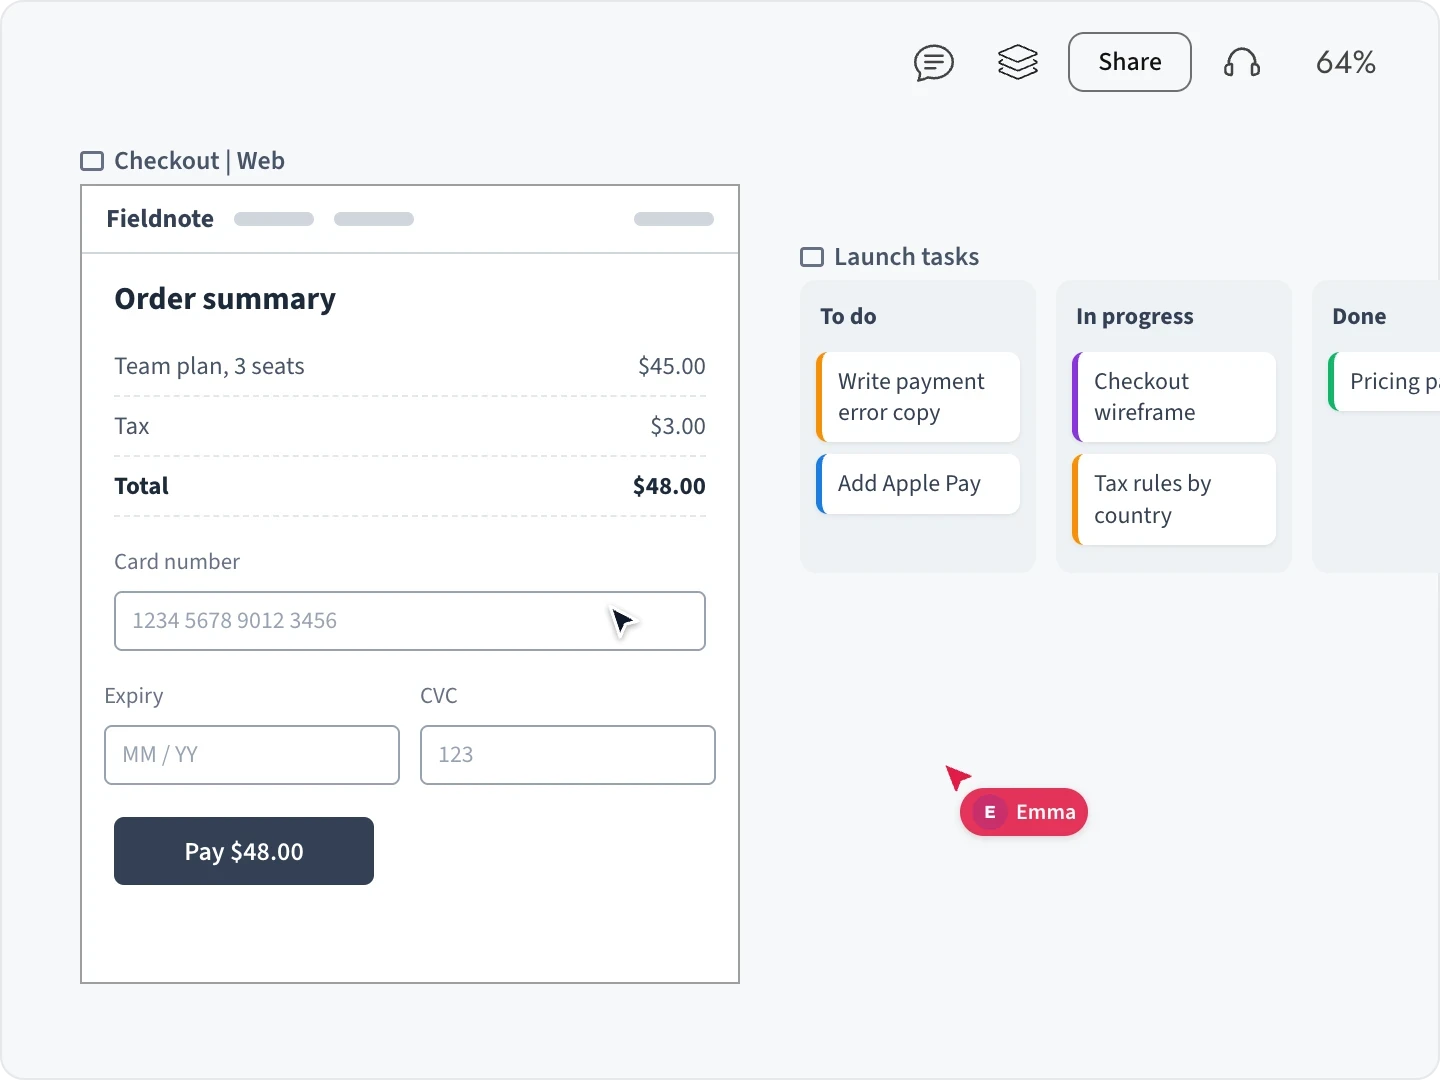This screenshot has height=1080, width=1440.
Task: Select the Add Apple Pay card
Action: tap(918, 484)
